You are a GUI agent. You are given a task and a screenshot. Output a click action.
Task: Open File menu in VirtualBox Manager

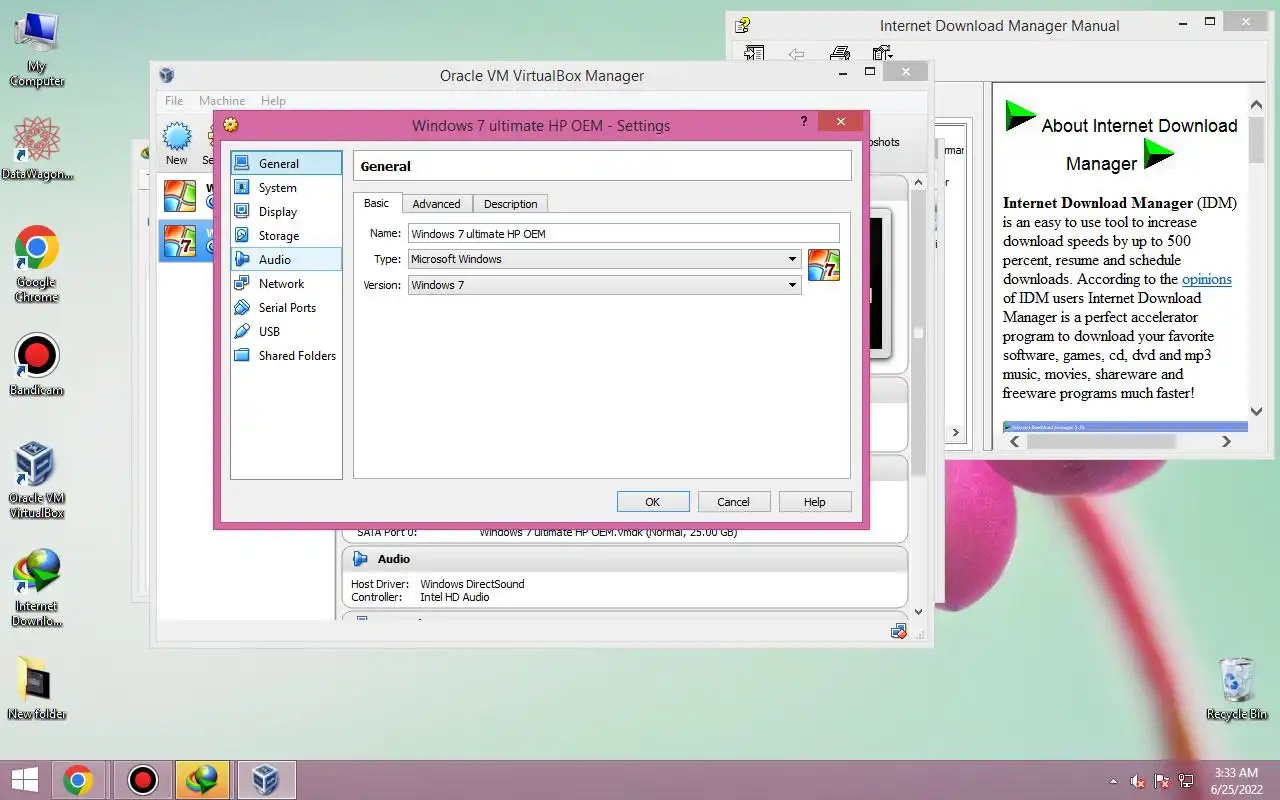click(174, 101)
